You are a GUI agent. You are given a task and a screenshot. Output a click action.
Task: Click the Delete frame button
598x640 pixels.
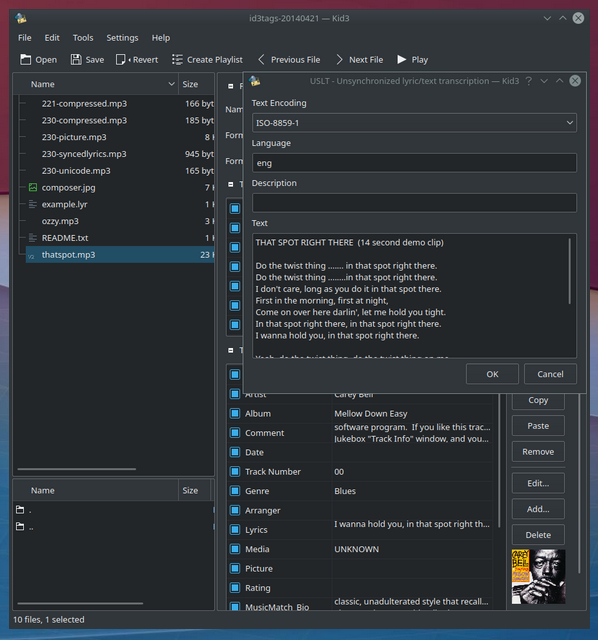[538, 535]
